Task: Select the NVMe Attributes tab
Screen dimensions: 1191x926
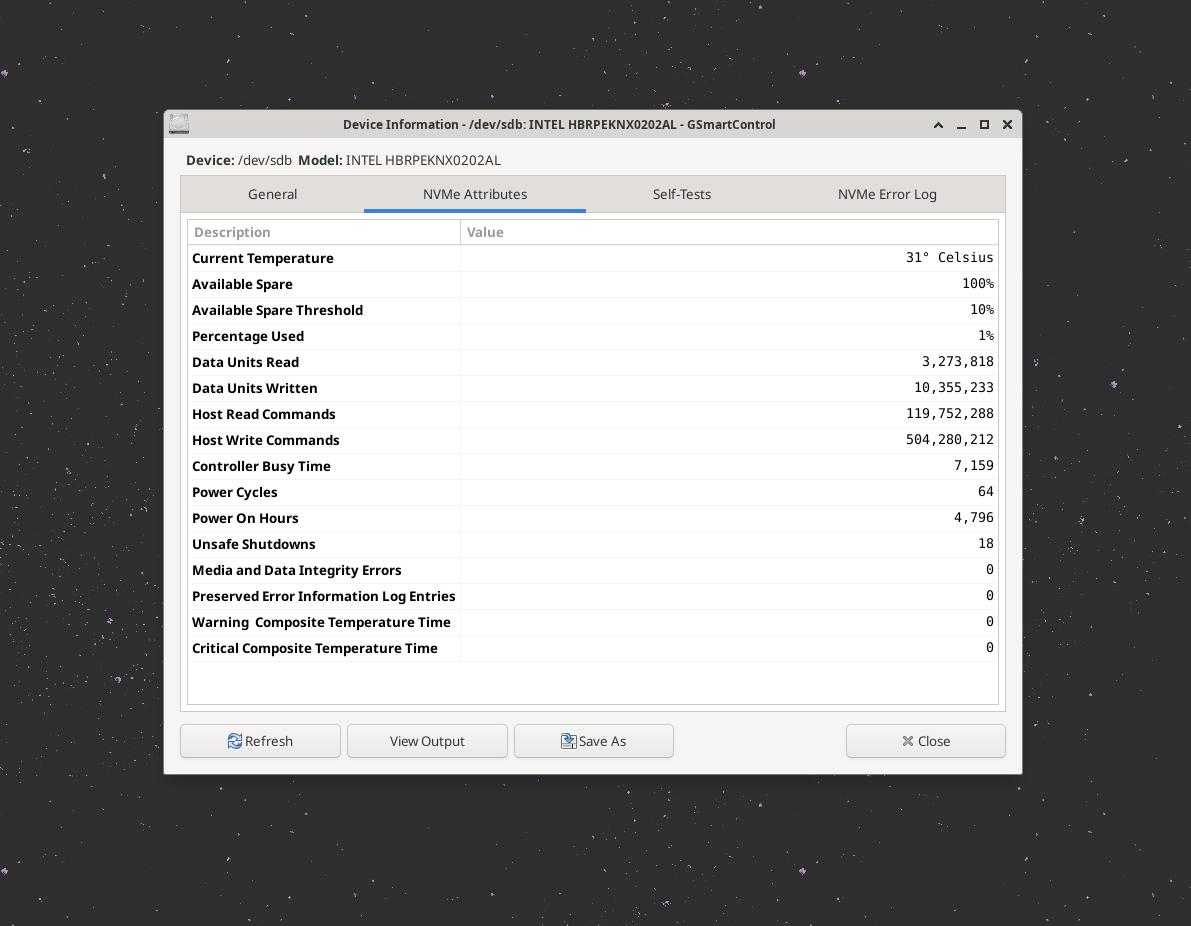Action: 475,194
